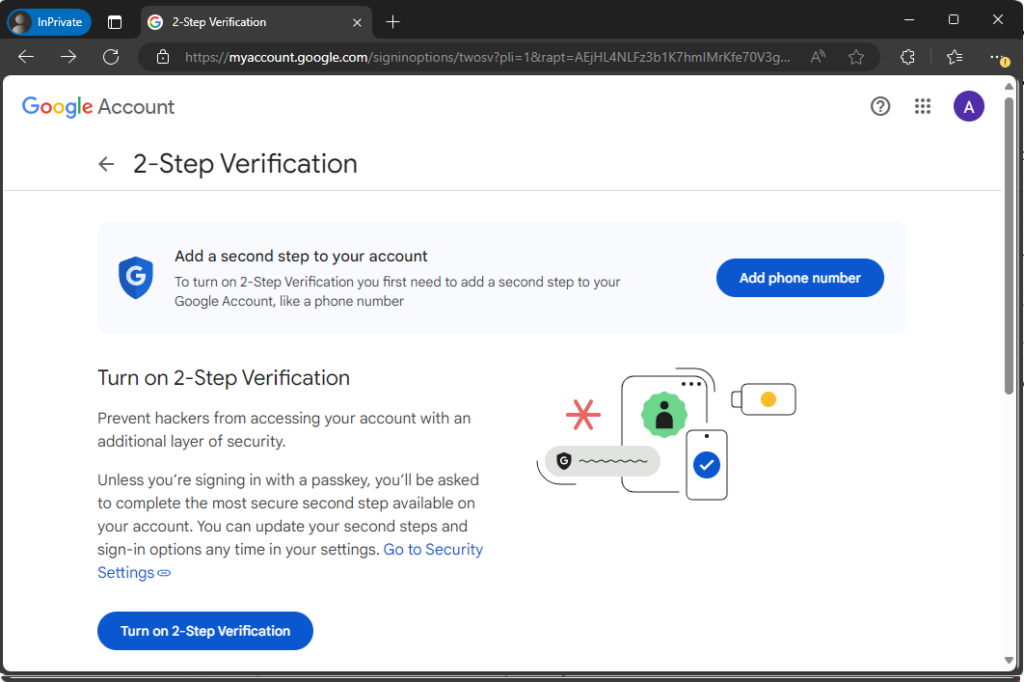The image size is (1024, 682).
Task: Click the browser back navigation arrow
Action: point(26,57)
